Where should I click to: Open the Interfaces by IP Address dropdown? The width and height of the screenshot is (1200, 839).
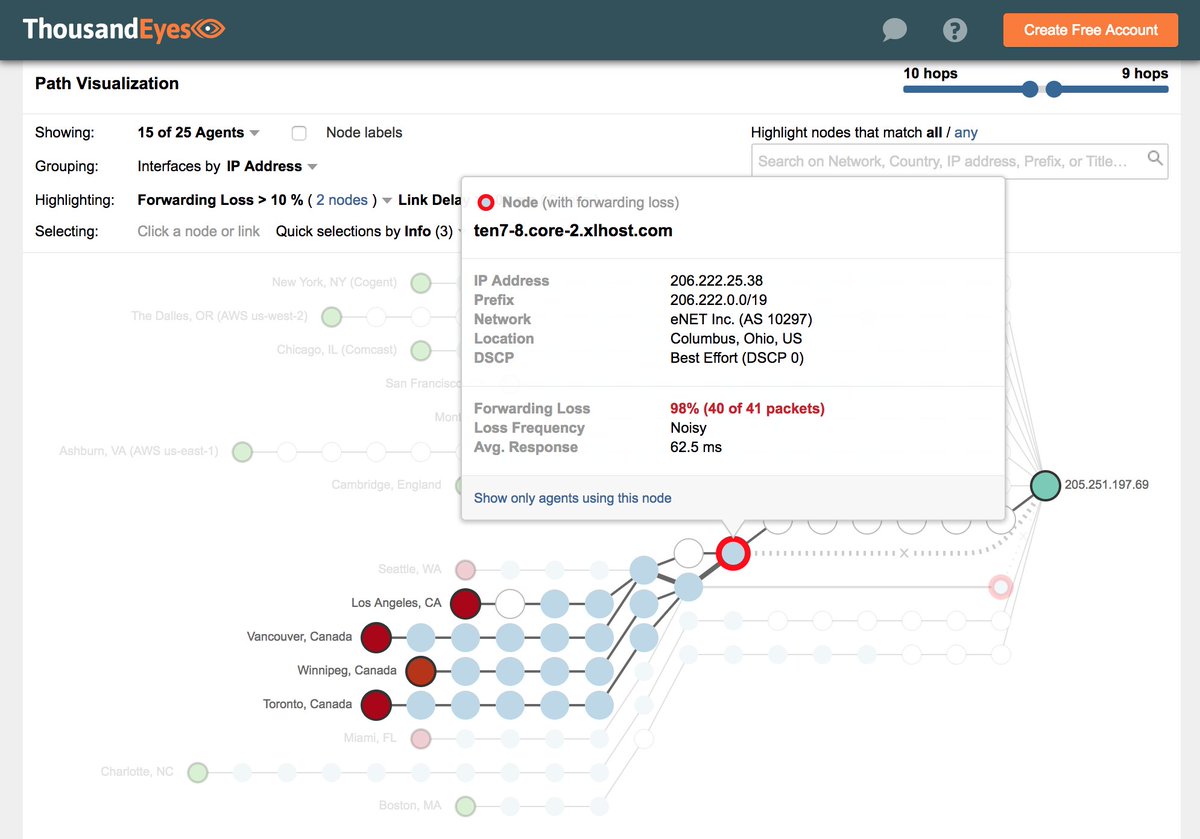point(227,166)
